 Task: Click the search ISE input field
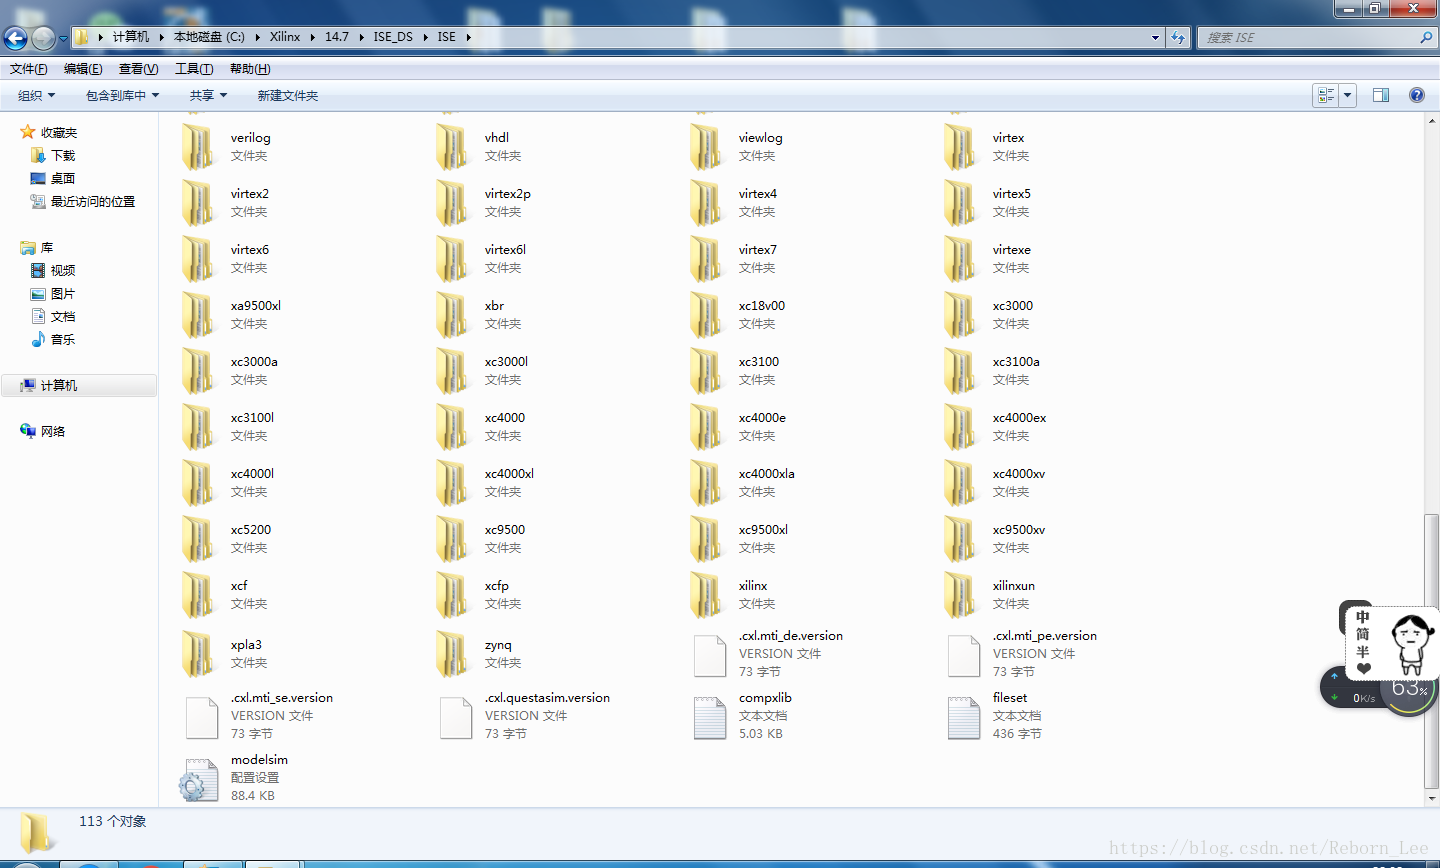[1308, 37]
